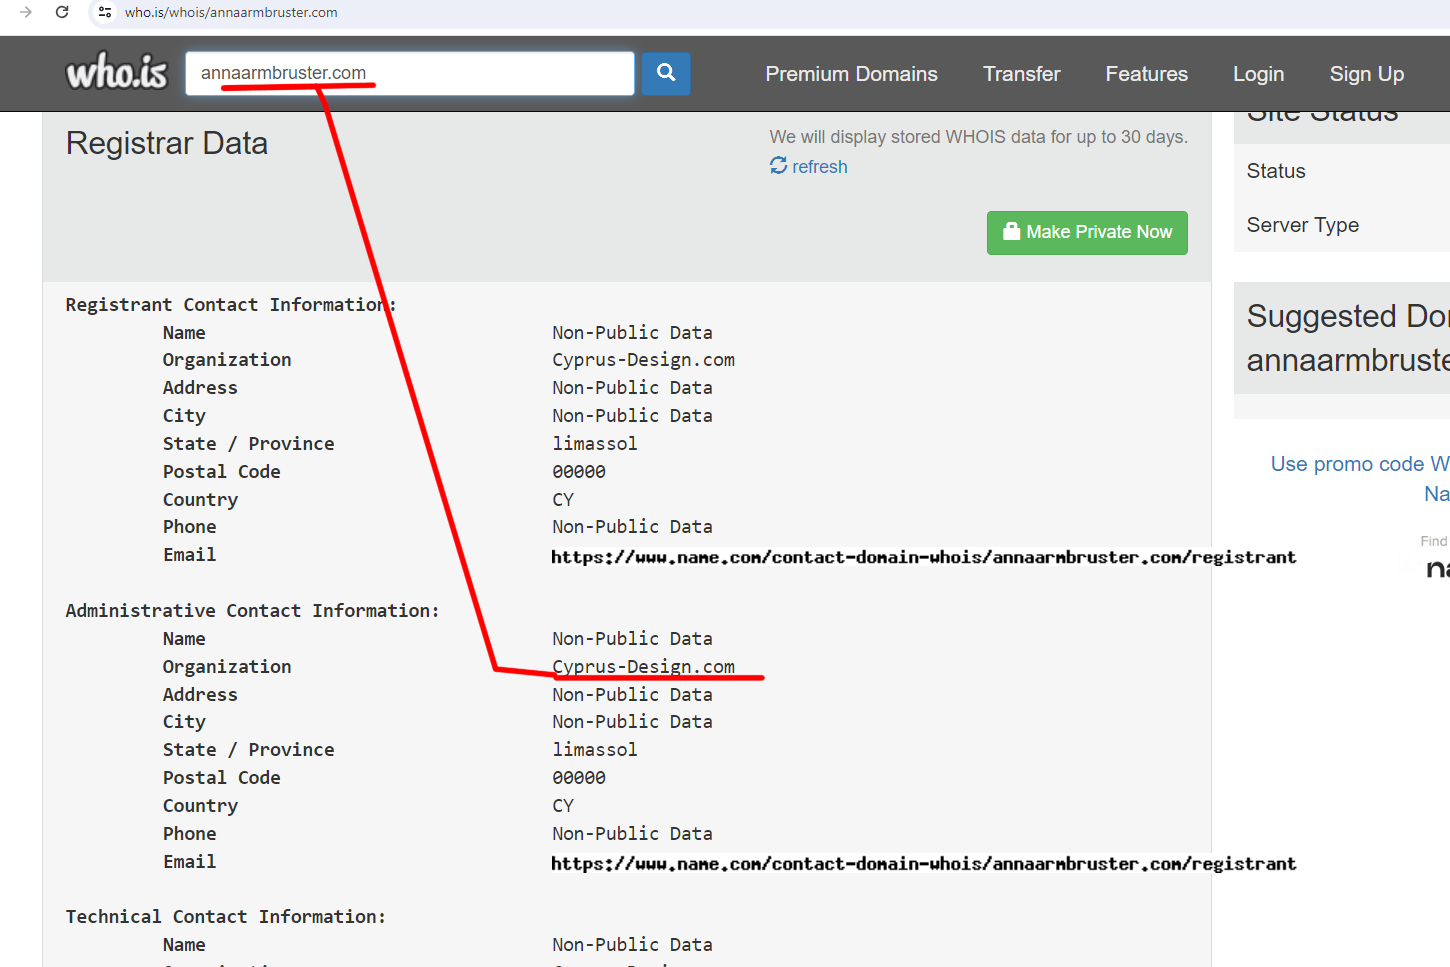The image size is (1450, 967).
Task: Open site information icon in address bar
Action: tap(105, 12)
